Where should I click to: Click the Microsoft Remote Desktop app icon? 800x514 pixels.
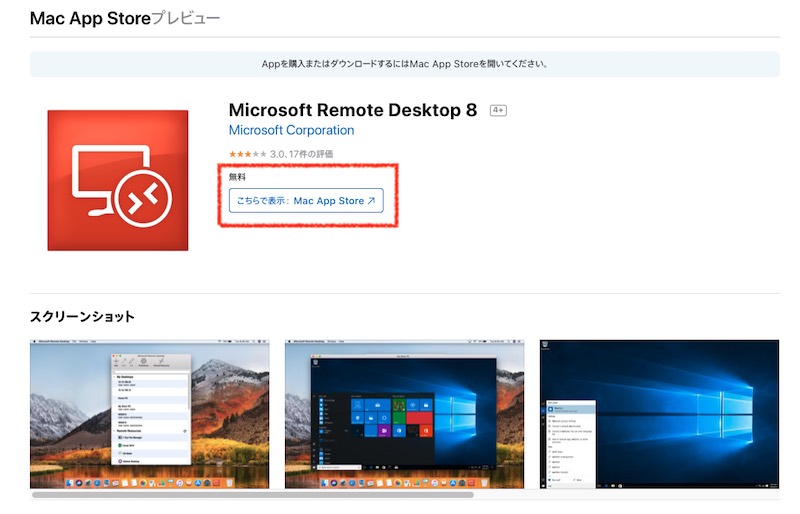[118, 180]
